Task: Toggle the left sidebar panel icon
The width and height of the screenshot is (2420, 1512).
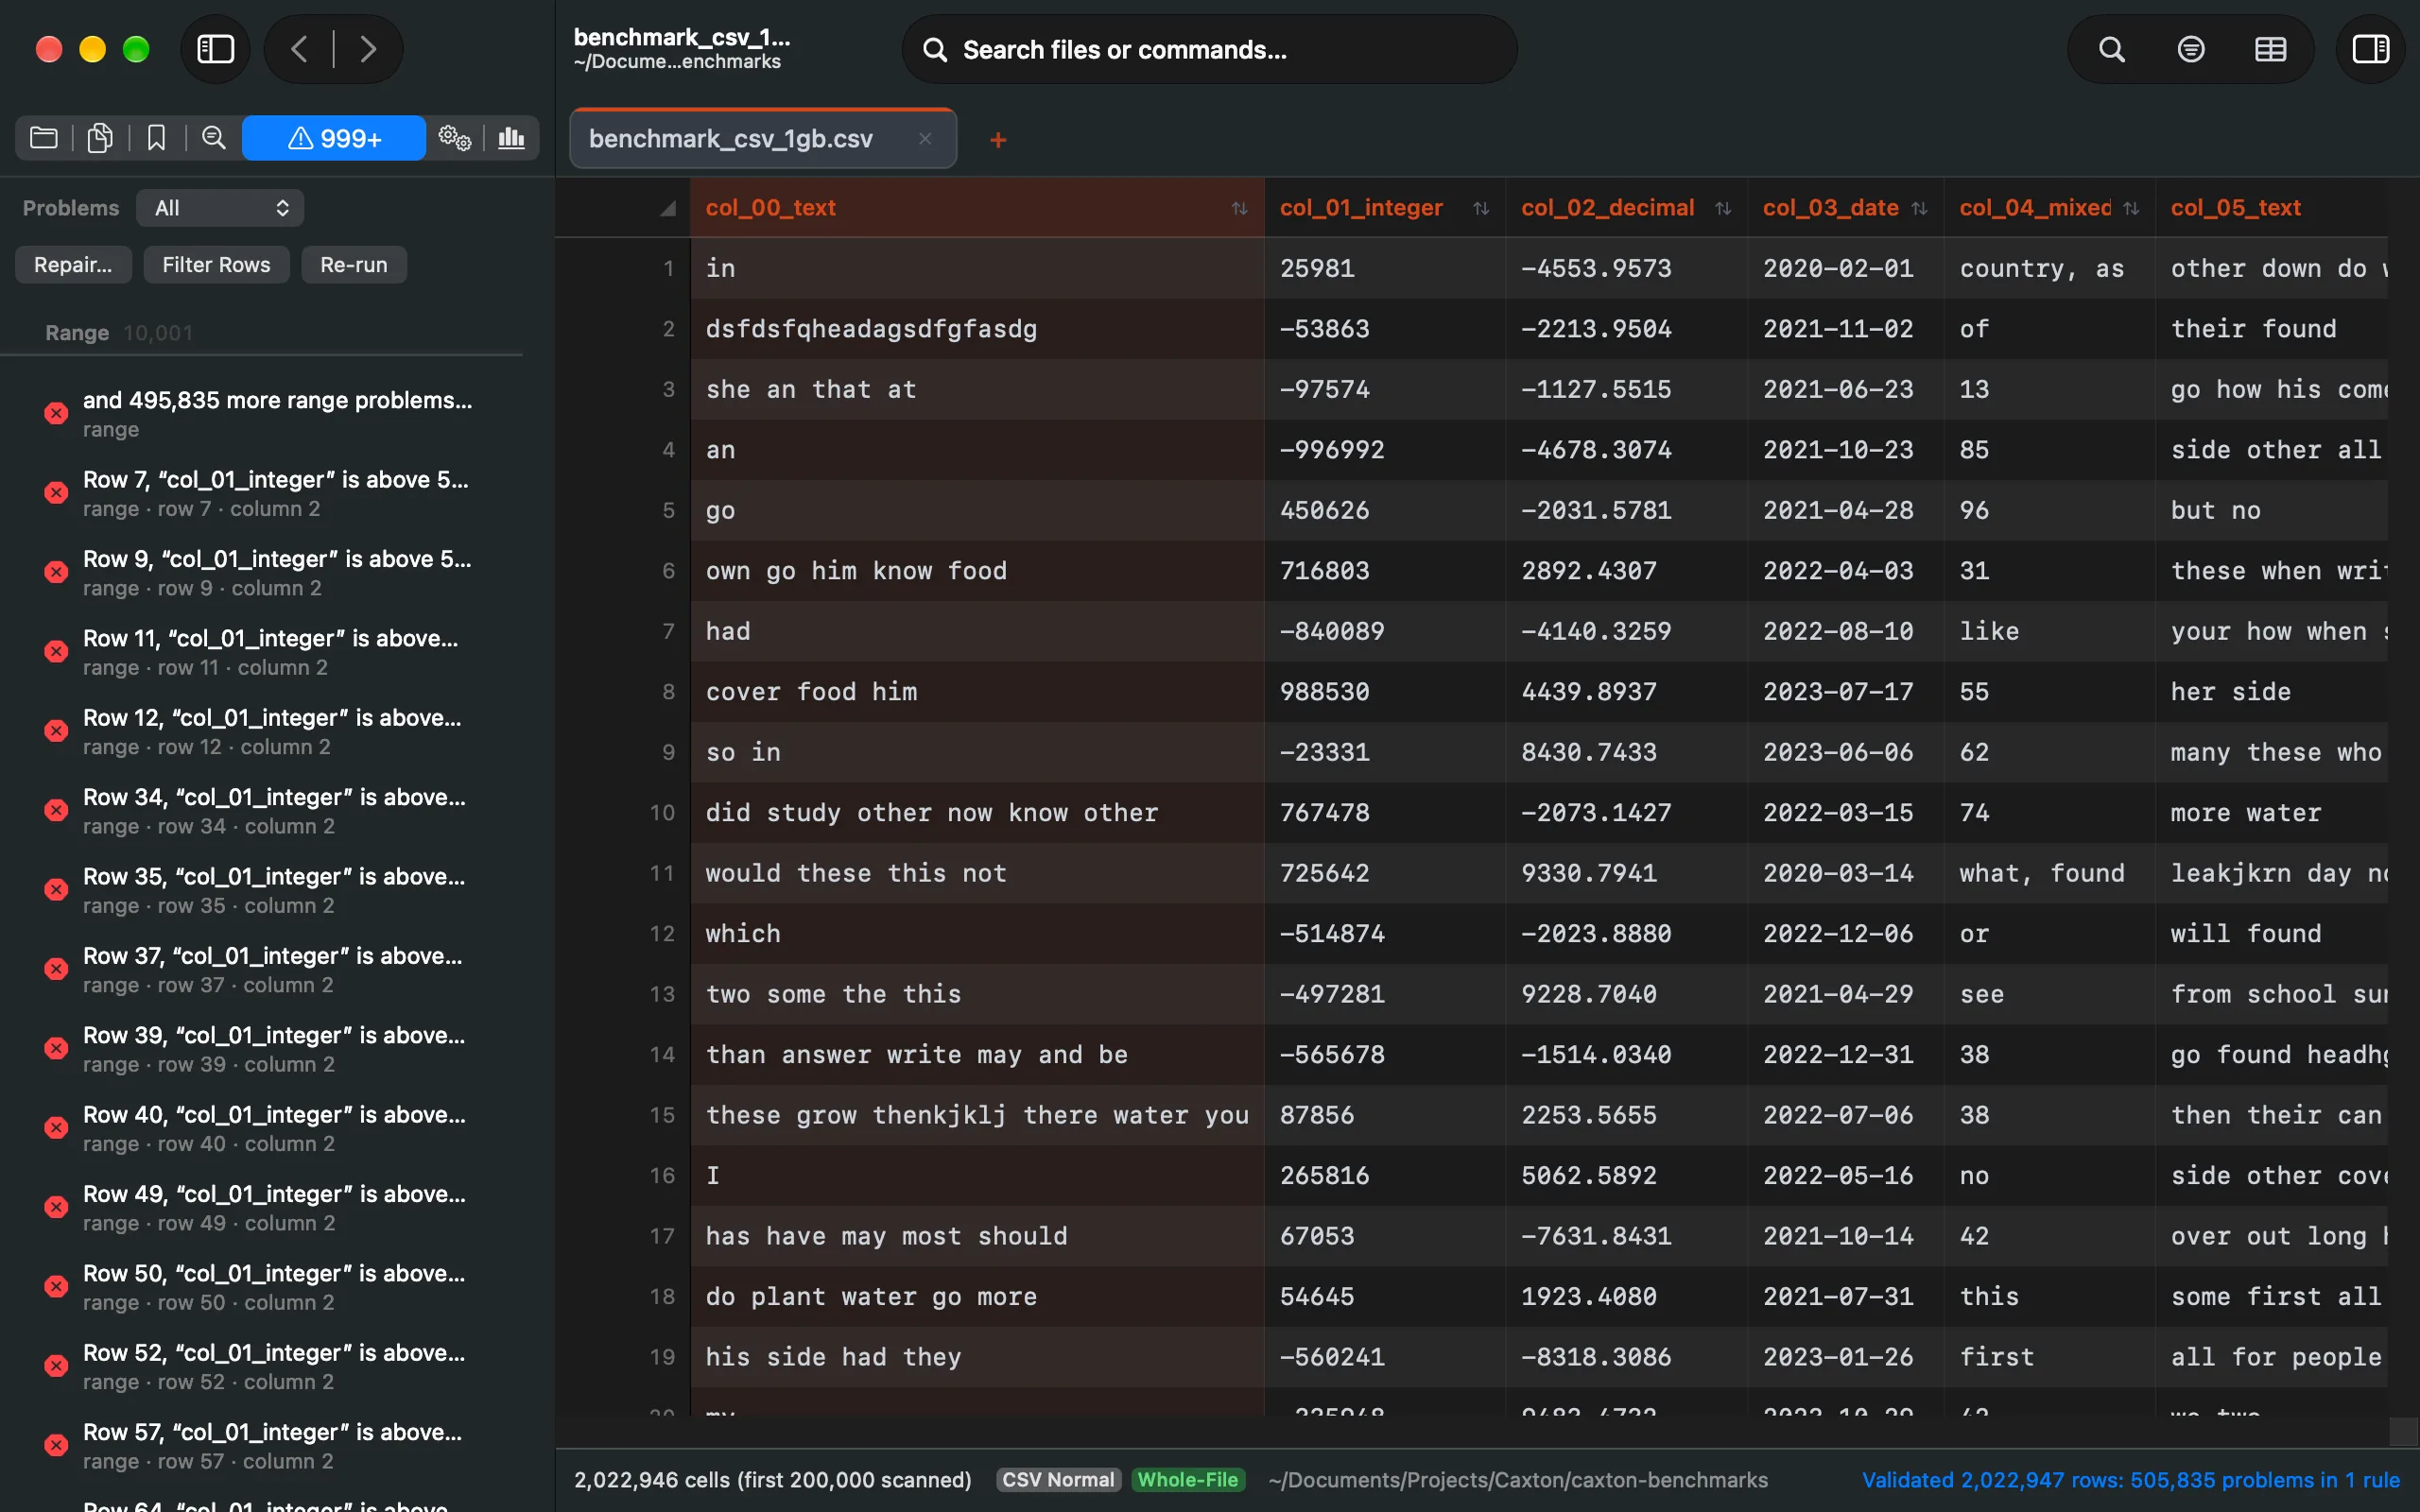Action: (x=215, y=49)
